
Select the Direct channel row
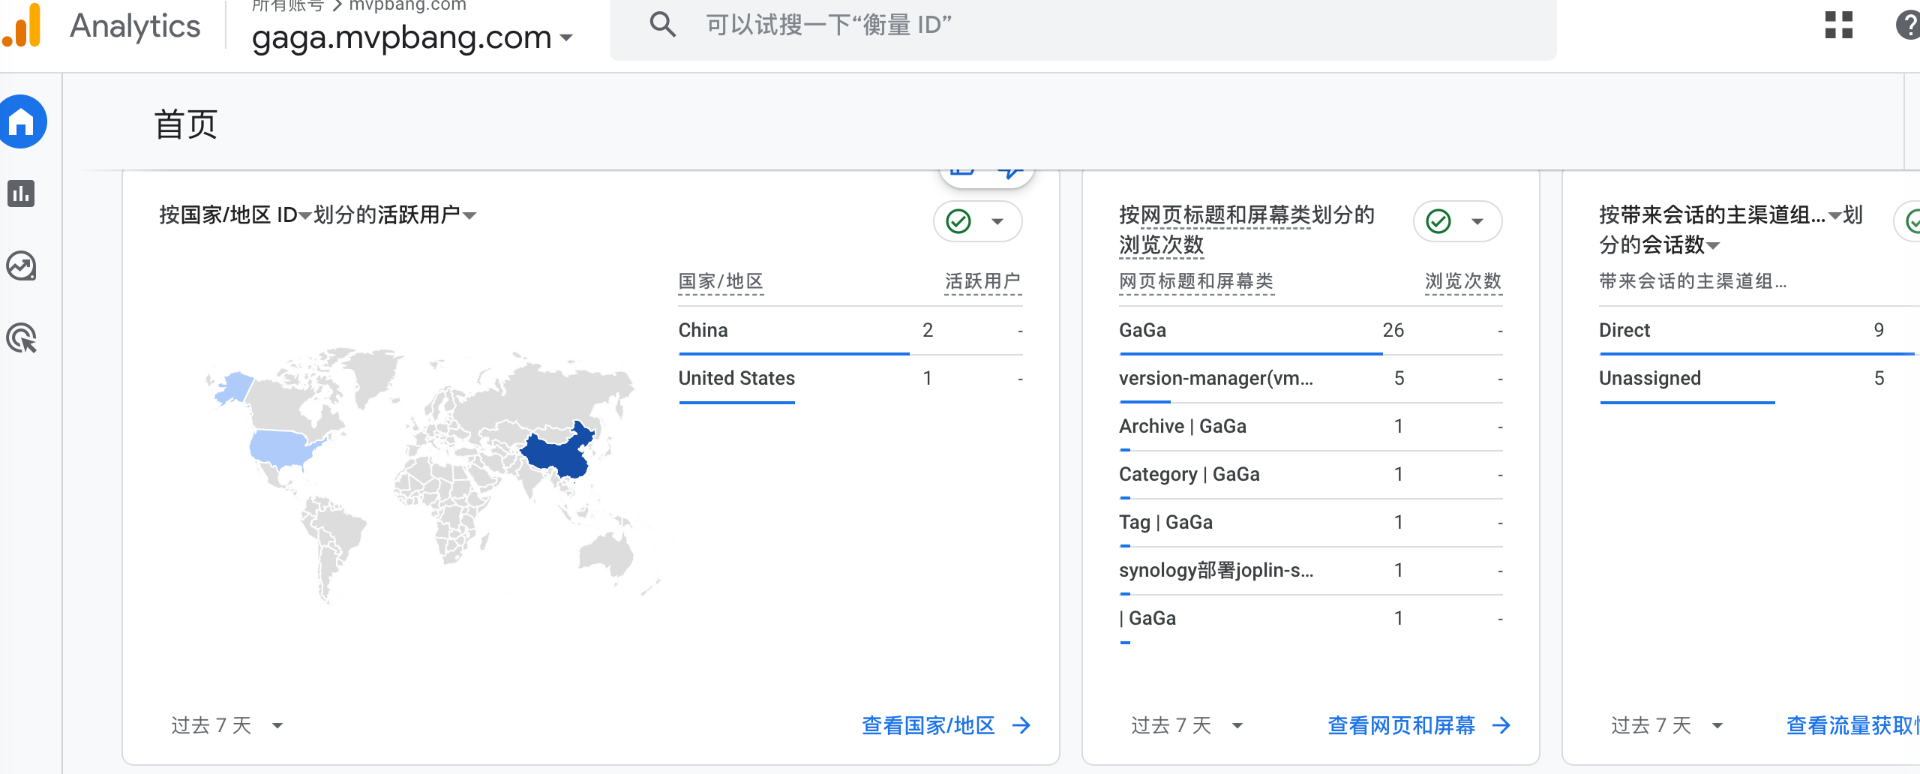pyautogui.click(x=1625, y=330)
